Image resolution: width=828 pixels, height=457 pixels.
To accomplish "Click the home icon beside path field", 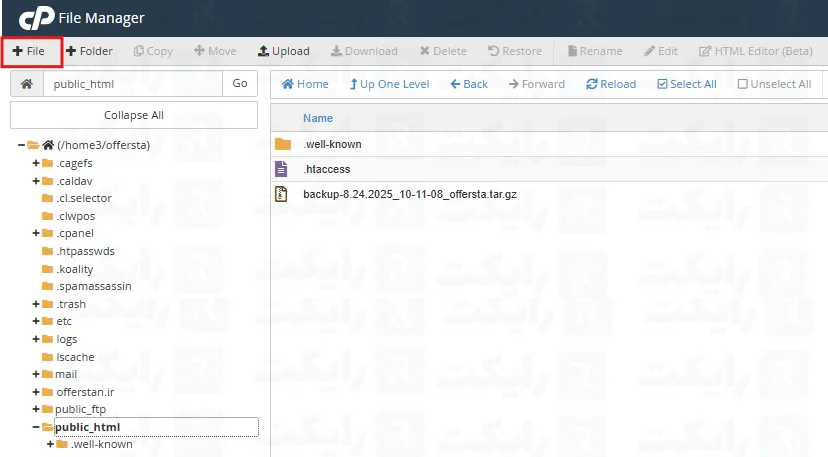I will click(26, 84).
